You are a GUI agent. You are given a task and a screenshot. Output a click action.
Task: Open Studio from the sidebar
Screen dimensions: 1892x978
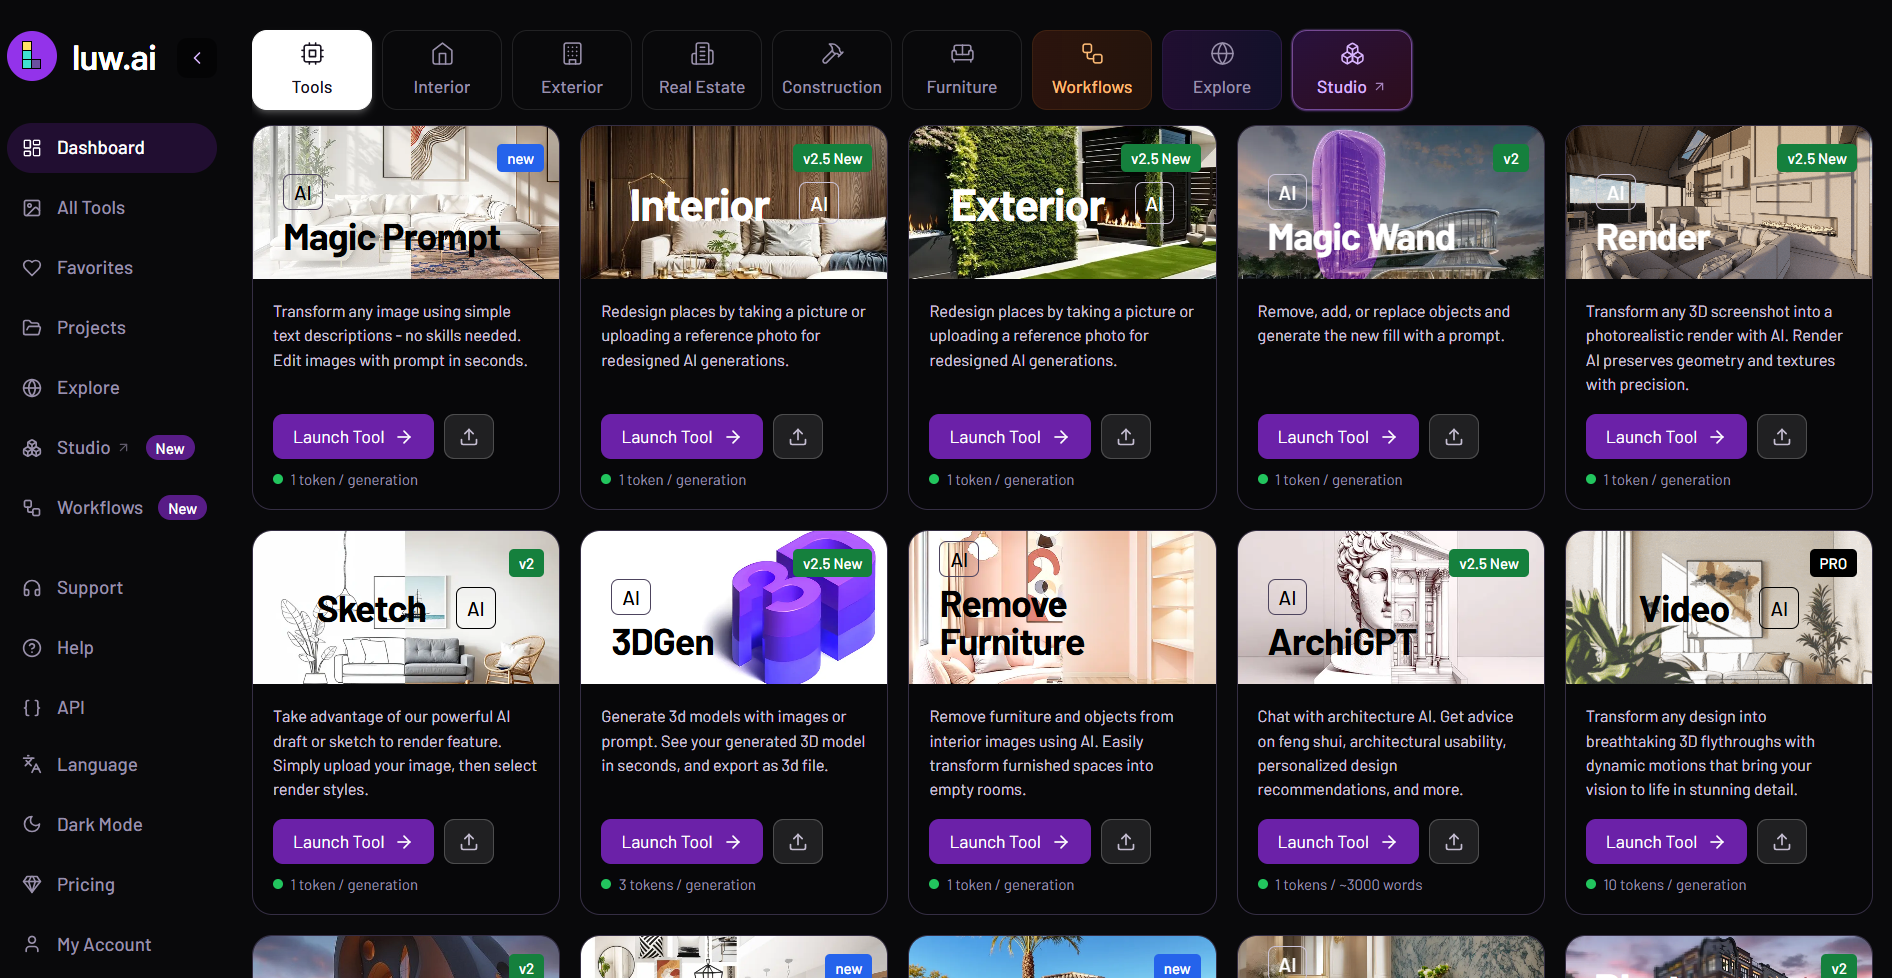[x=112, y=448]
